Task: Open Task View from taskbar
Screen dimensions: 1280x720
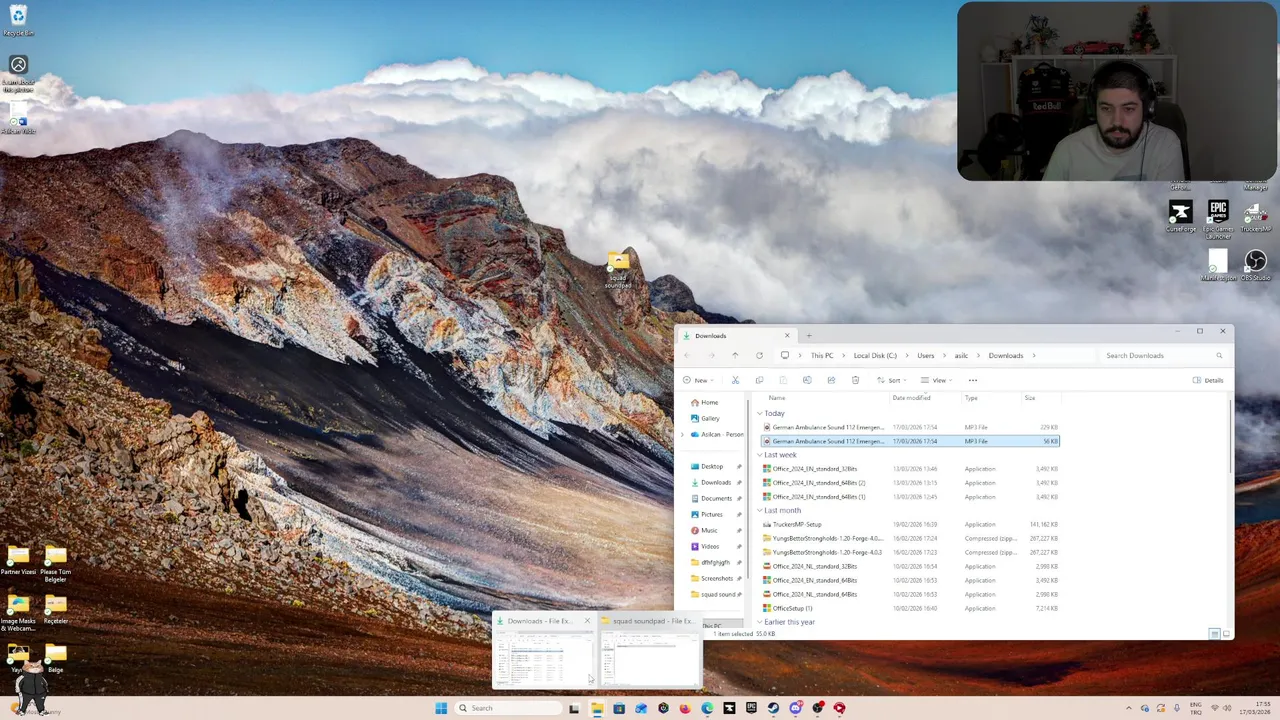Action: click(x=574, y=708)
